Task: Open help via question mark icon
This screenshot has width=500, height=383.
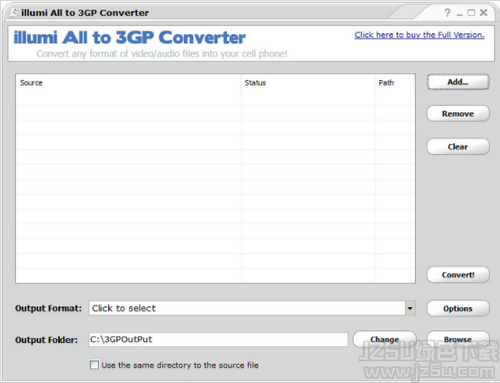Action: (x=447, y=13)
